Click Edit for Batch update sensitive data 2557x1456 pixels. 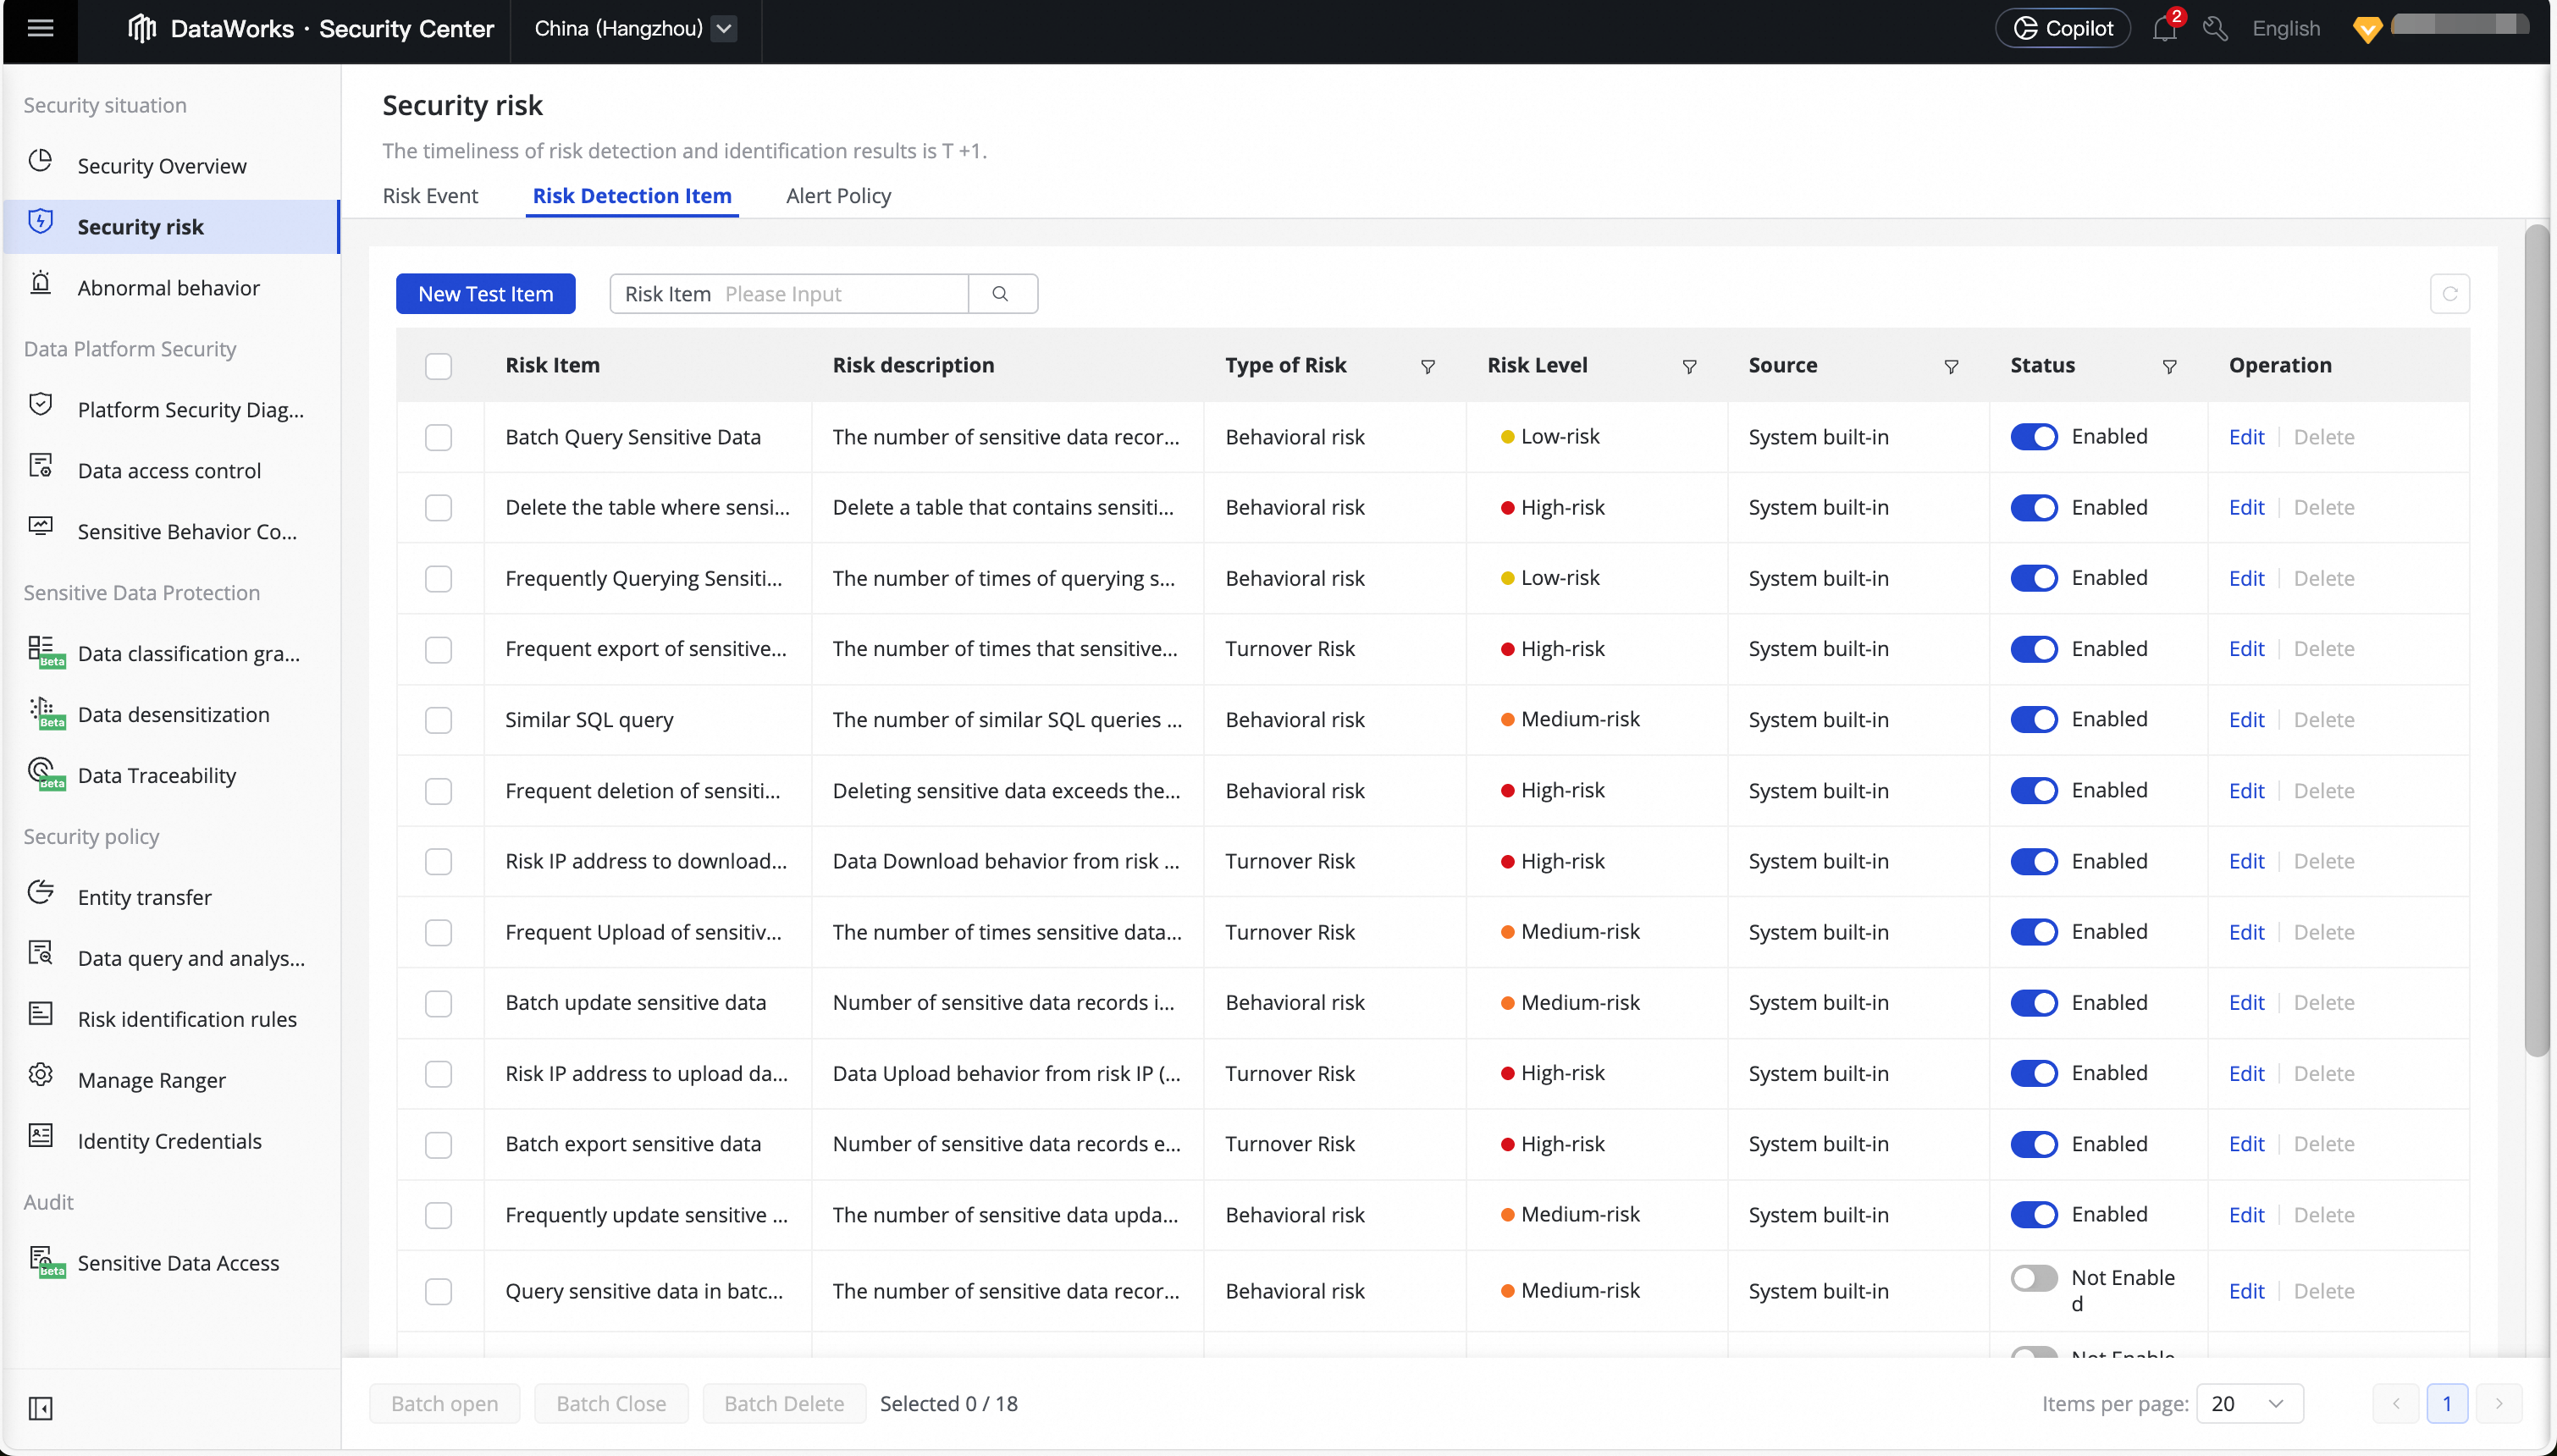(2246, 1003)
